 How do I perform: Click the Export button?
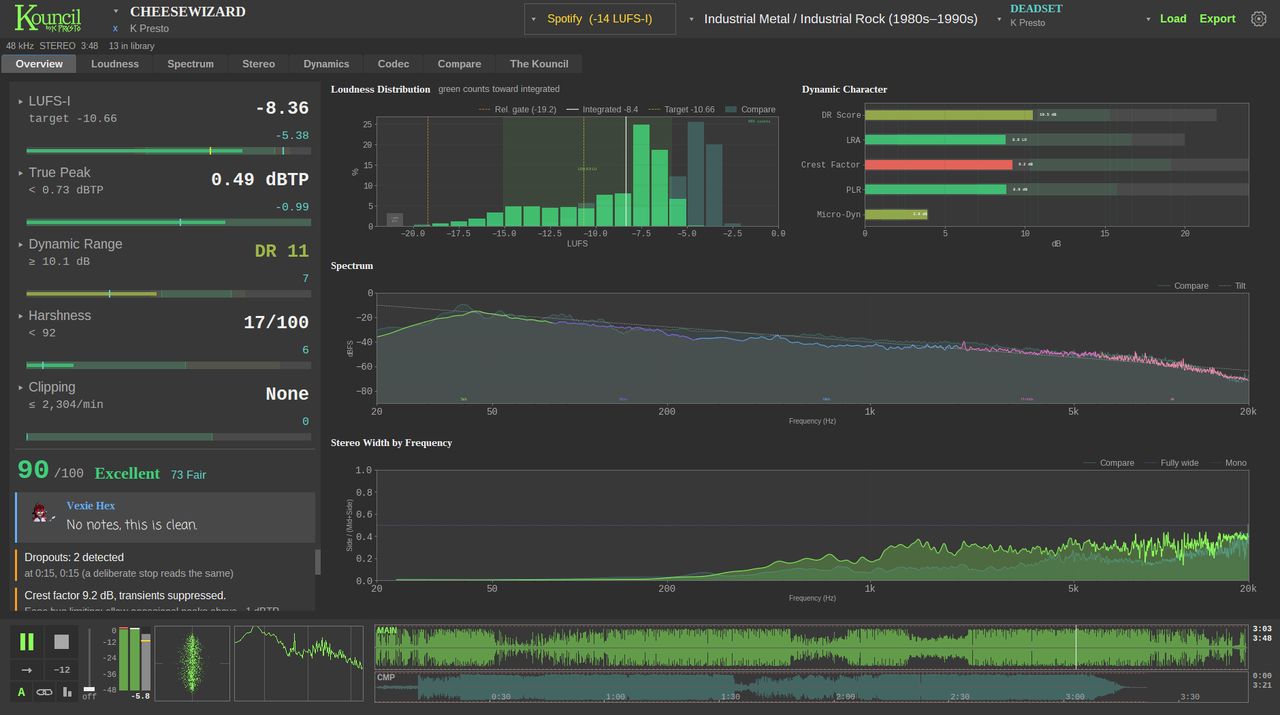coord(1217,19)
